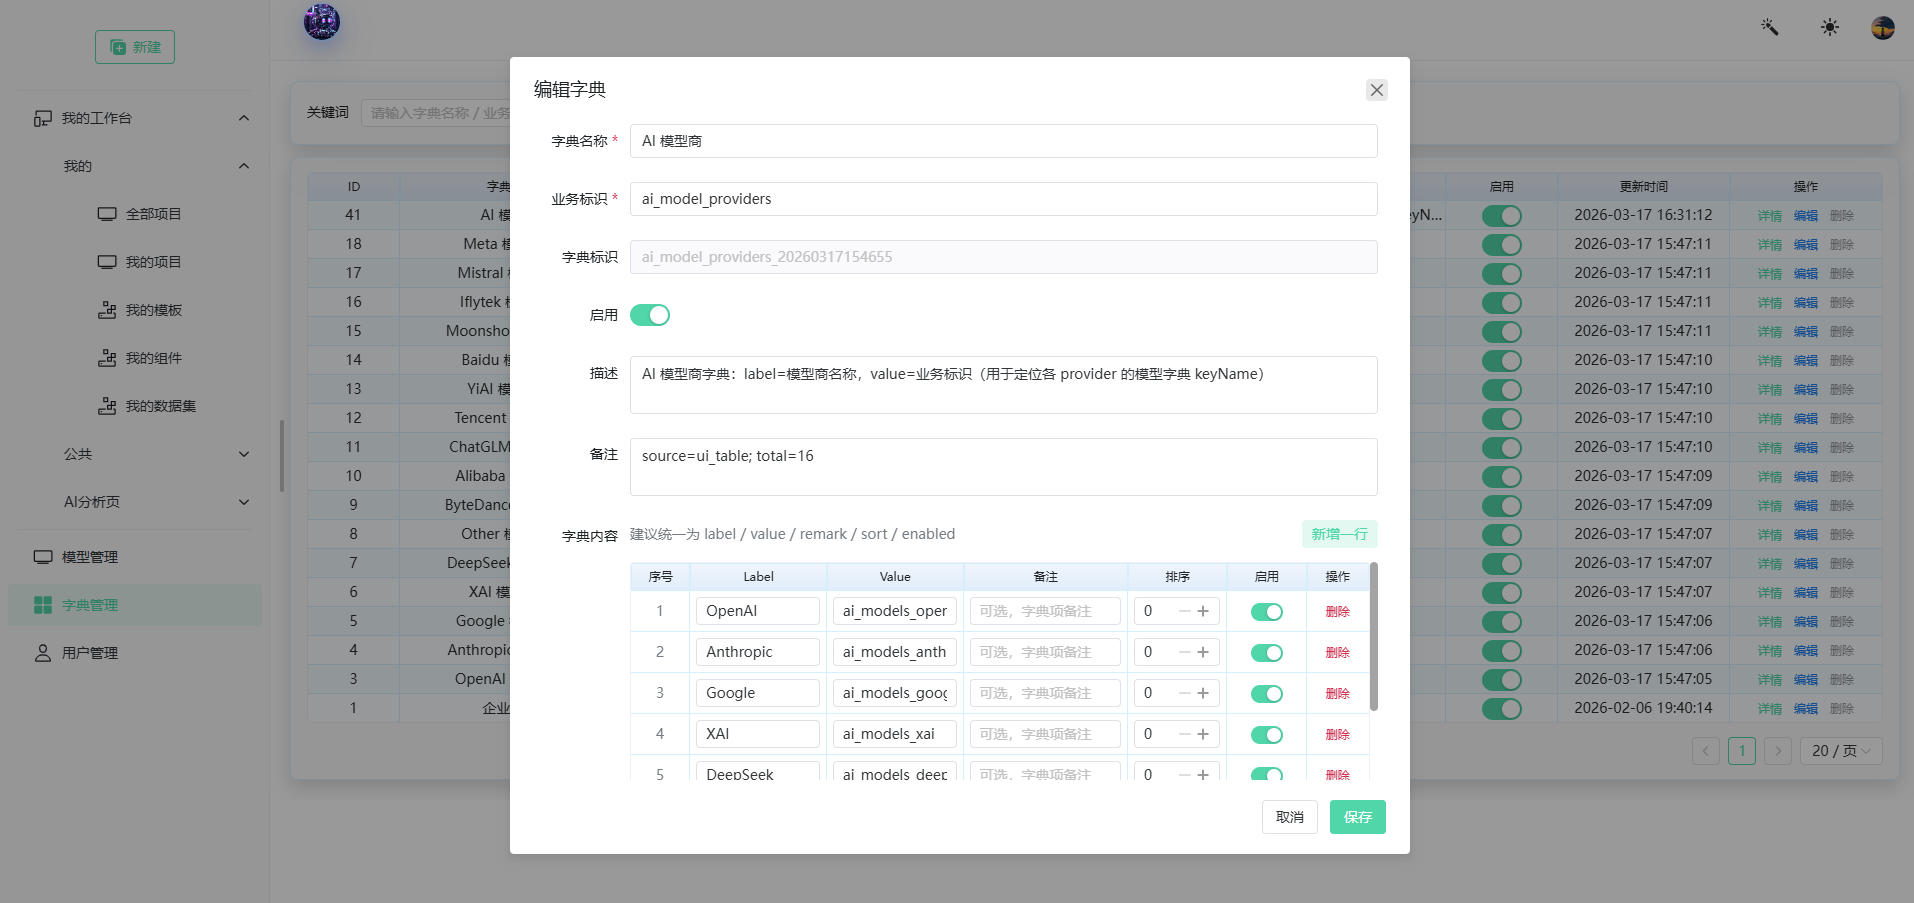Click the 备注 field in the OpenAI row
Viewport: 1914px width, 903px height.
(x=1045, y=611)
